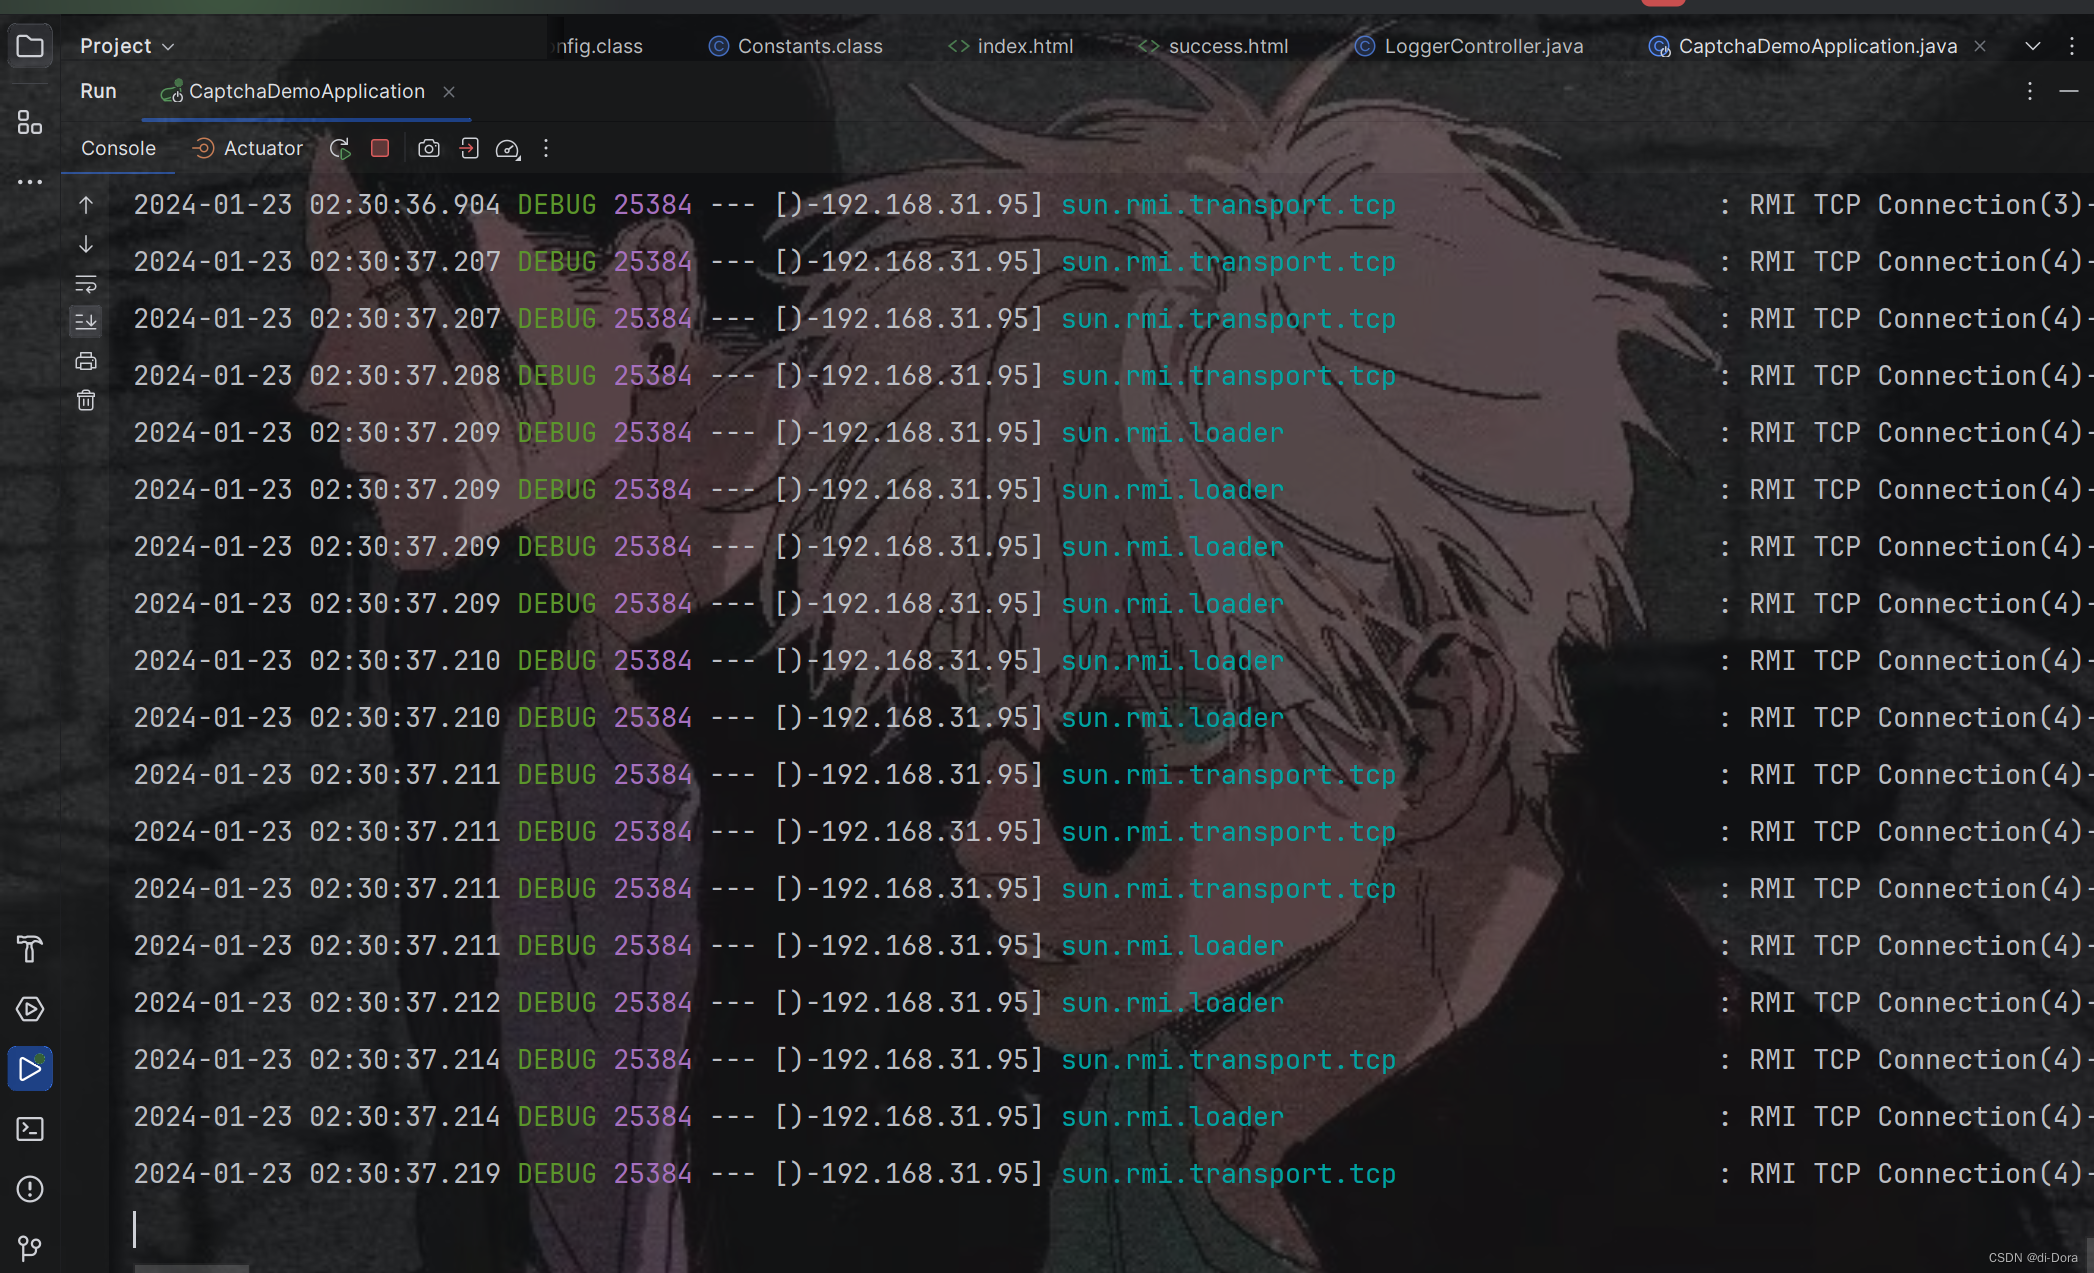Image resolution: width=2094 pixels, height=1273 pixels.
Task: Clear all console output
Action: pos(86,401)
